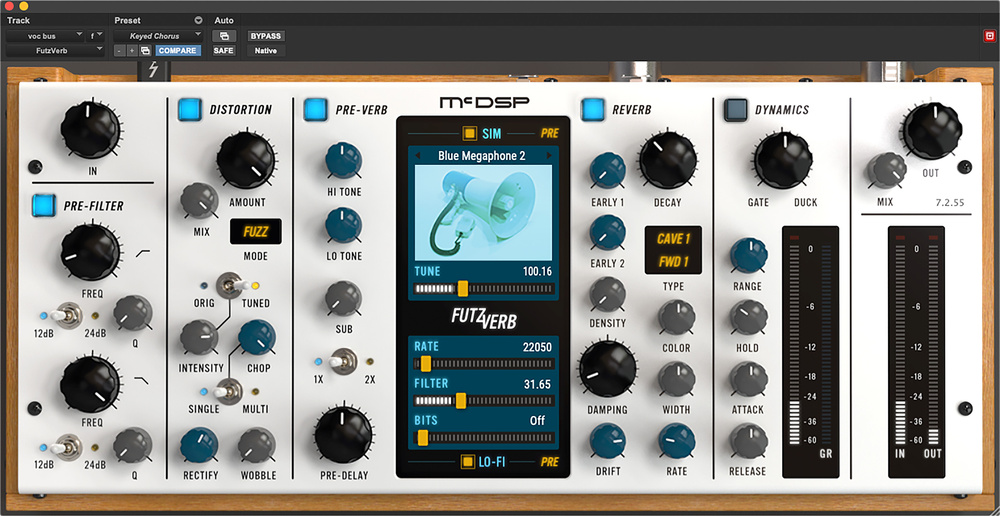The image size is (1000, 516).
Task: Click the red plug-in target icon
Action: pos(989,35)
